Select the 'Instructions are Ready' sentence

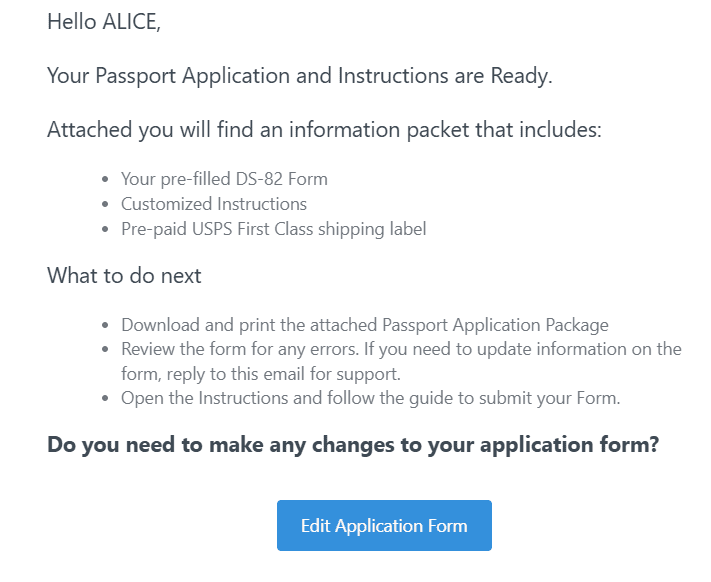[299, 76]
